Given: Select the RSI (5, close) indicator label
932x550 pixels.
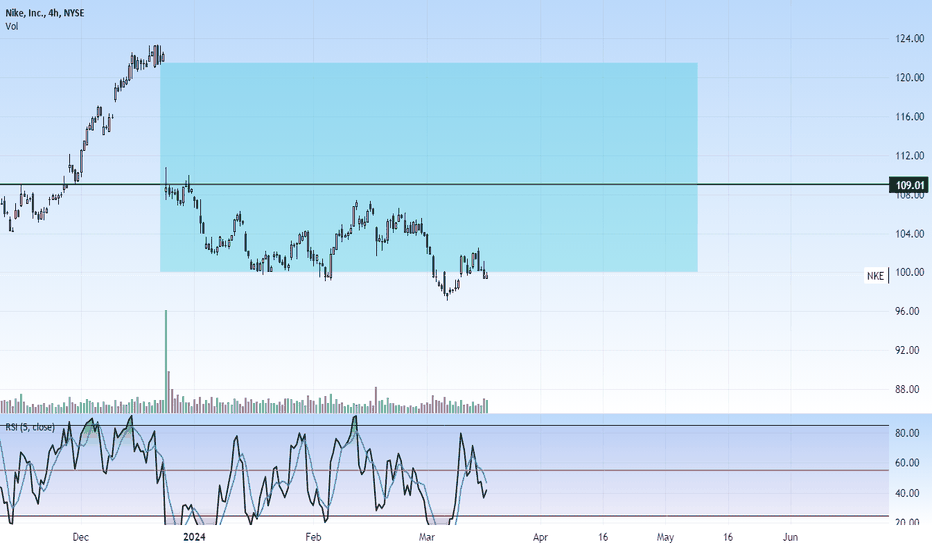Looking at the screenshot, I should point(30,427).
